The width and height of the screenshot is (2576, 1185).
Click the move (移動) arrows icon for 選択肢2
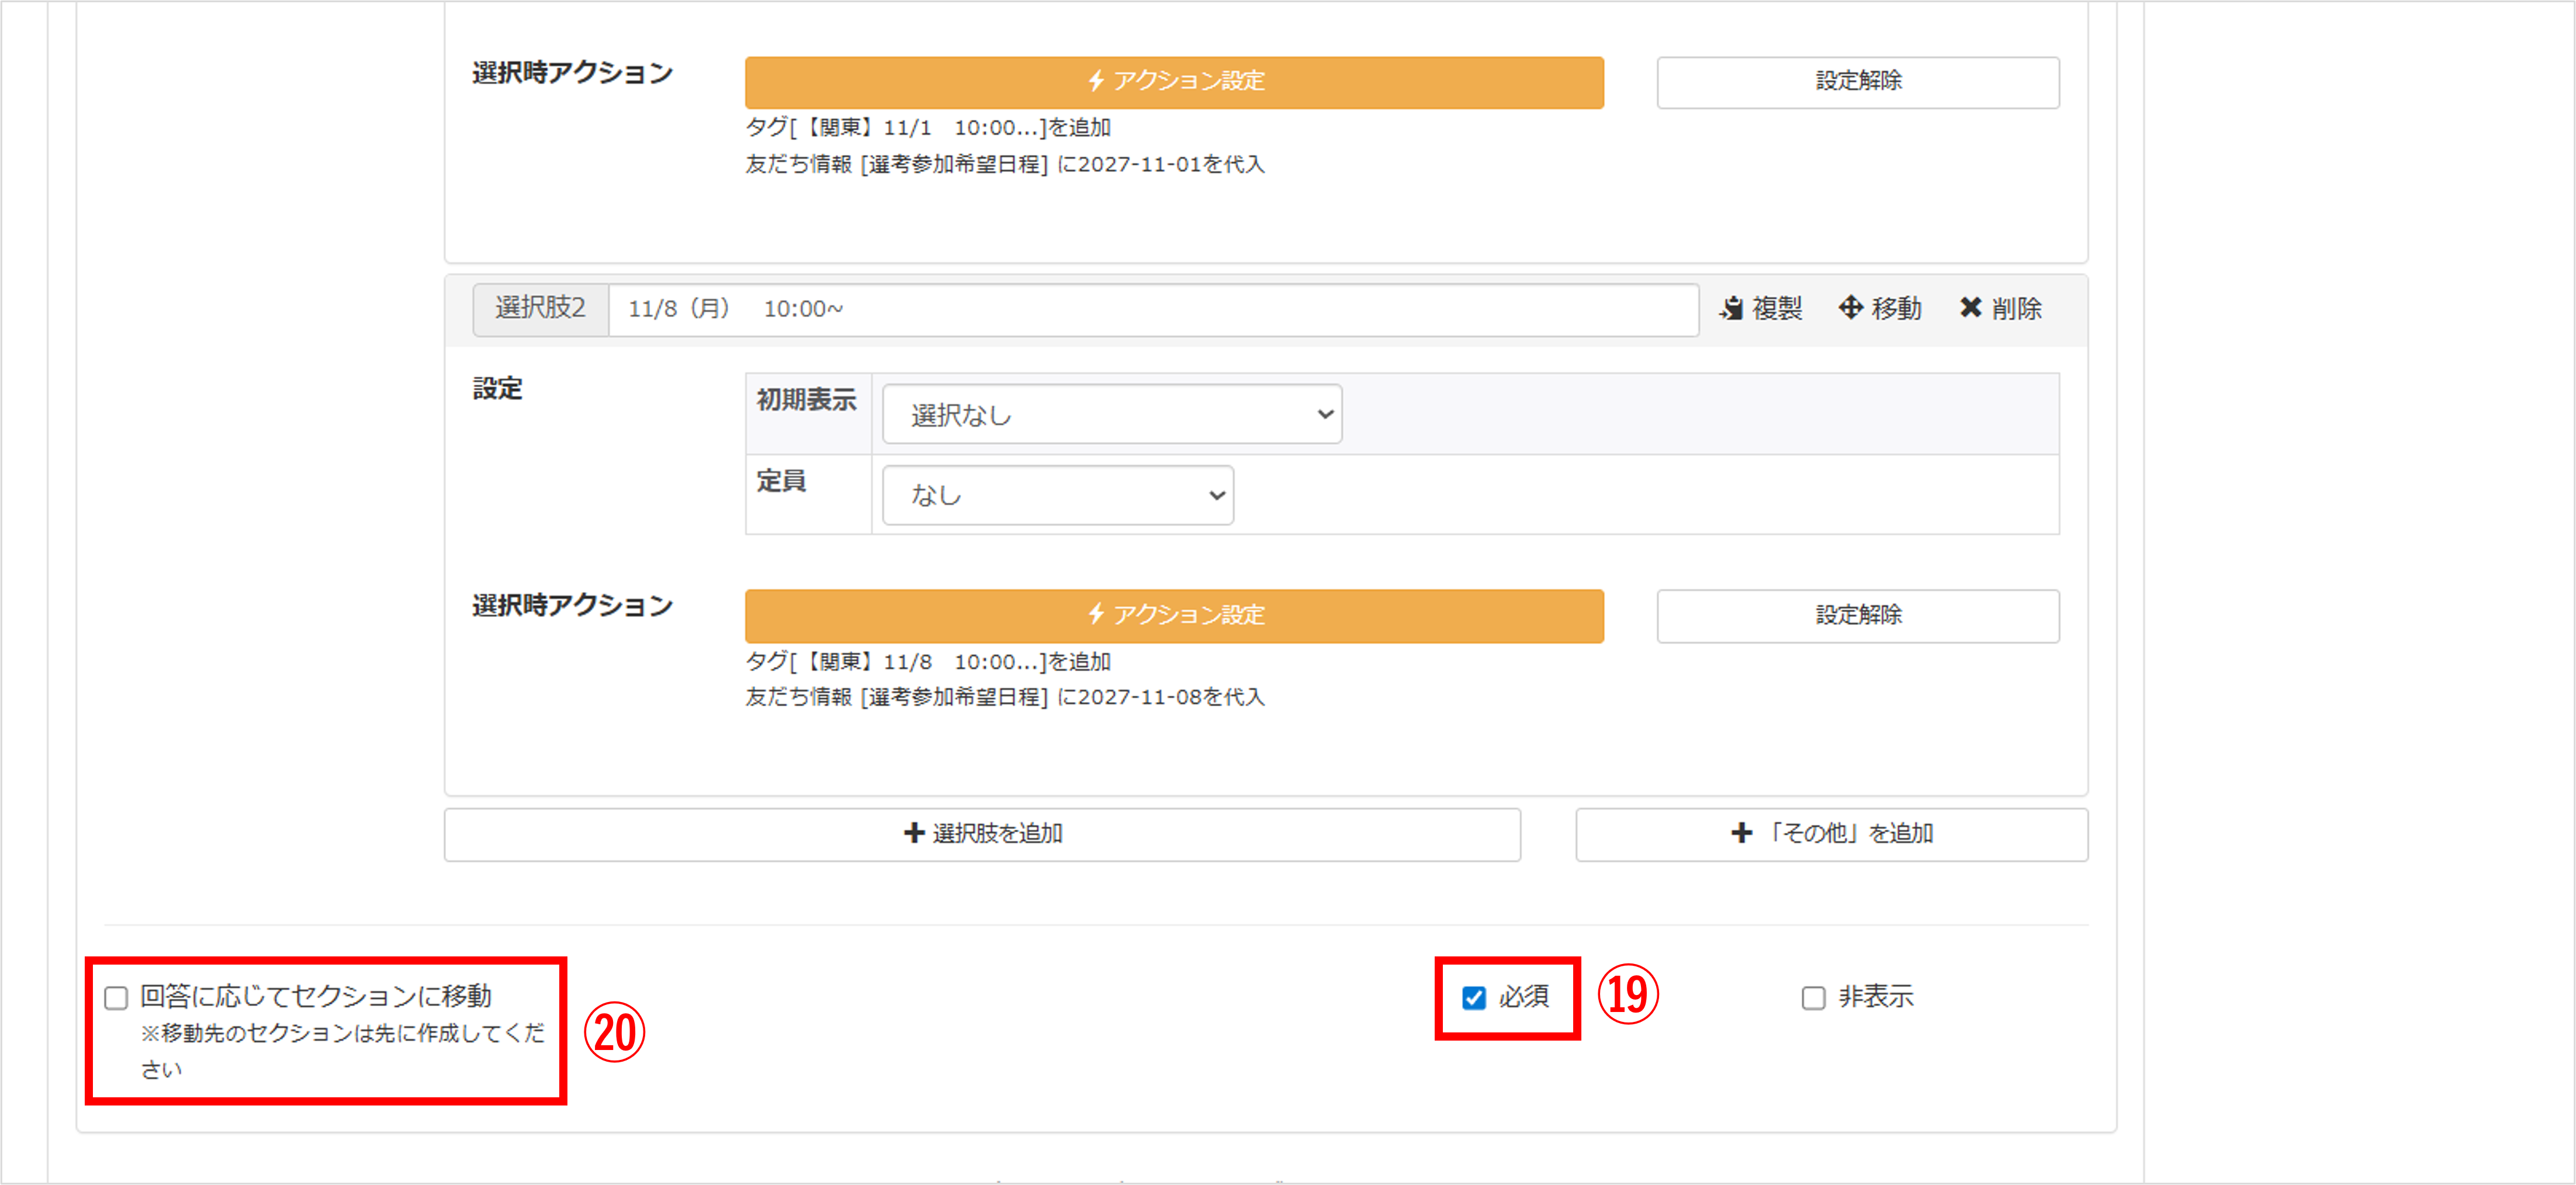tap(1850, 308)
